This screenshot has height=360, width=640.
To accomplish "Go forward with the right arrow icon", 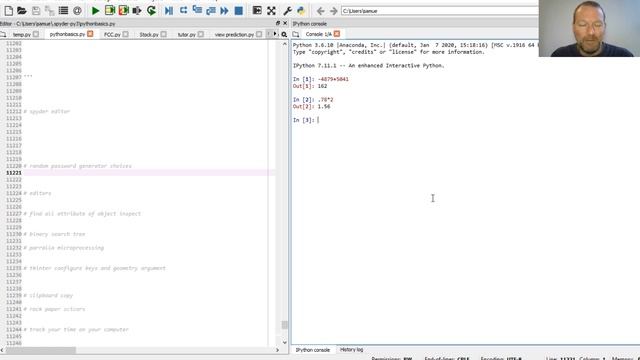I will point(334,11).
